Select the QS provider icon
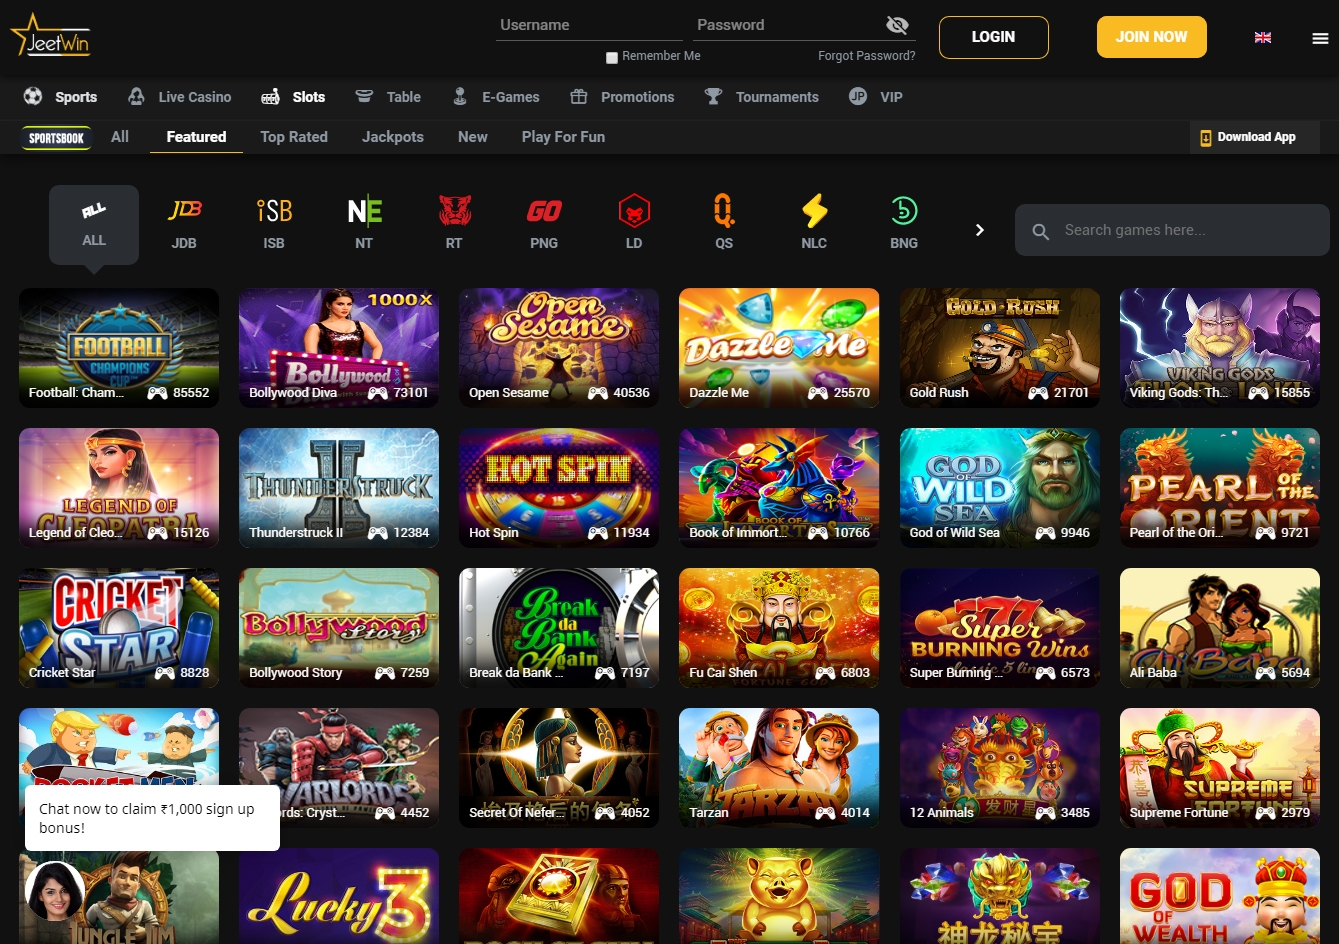The height and width of the screenshot is (944, 1339). (x=724, y=212)
